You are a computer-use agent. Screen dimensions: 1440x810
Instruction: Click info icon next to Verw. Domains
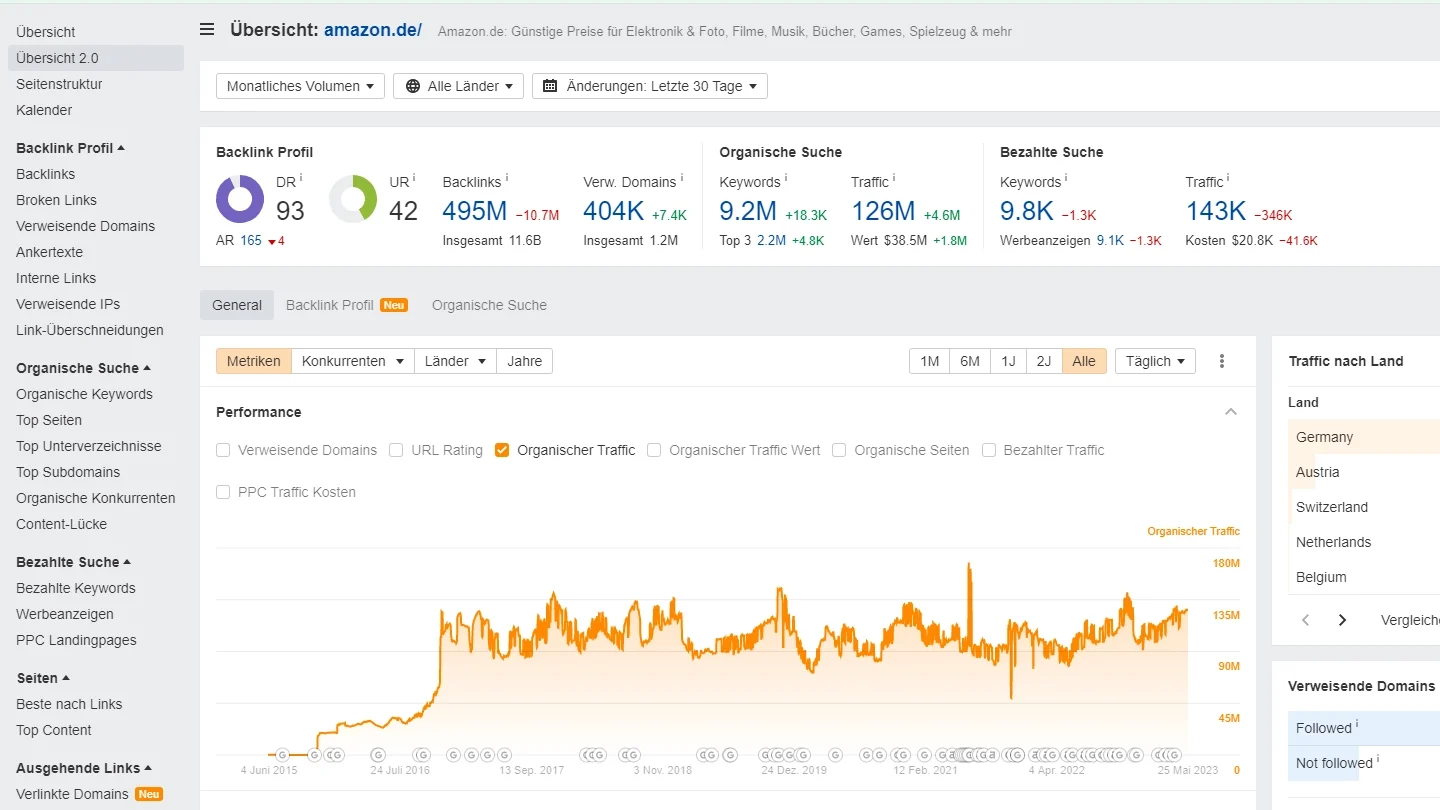(682, 178)
